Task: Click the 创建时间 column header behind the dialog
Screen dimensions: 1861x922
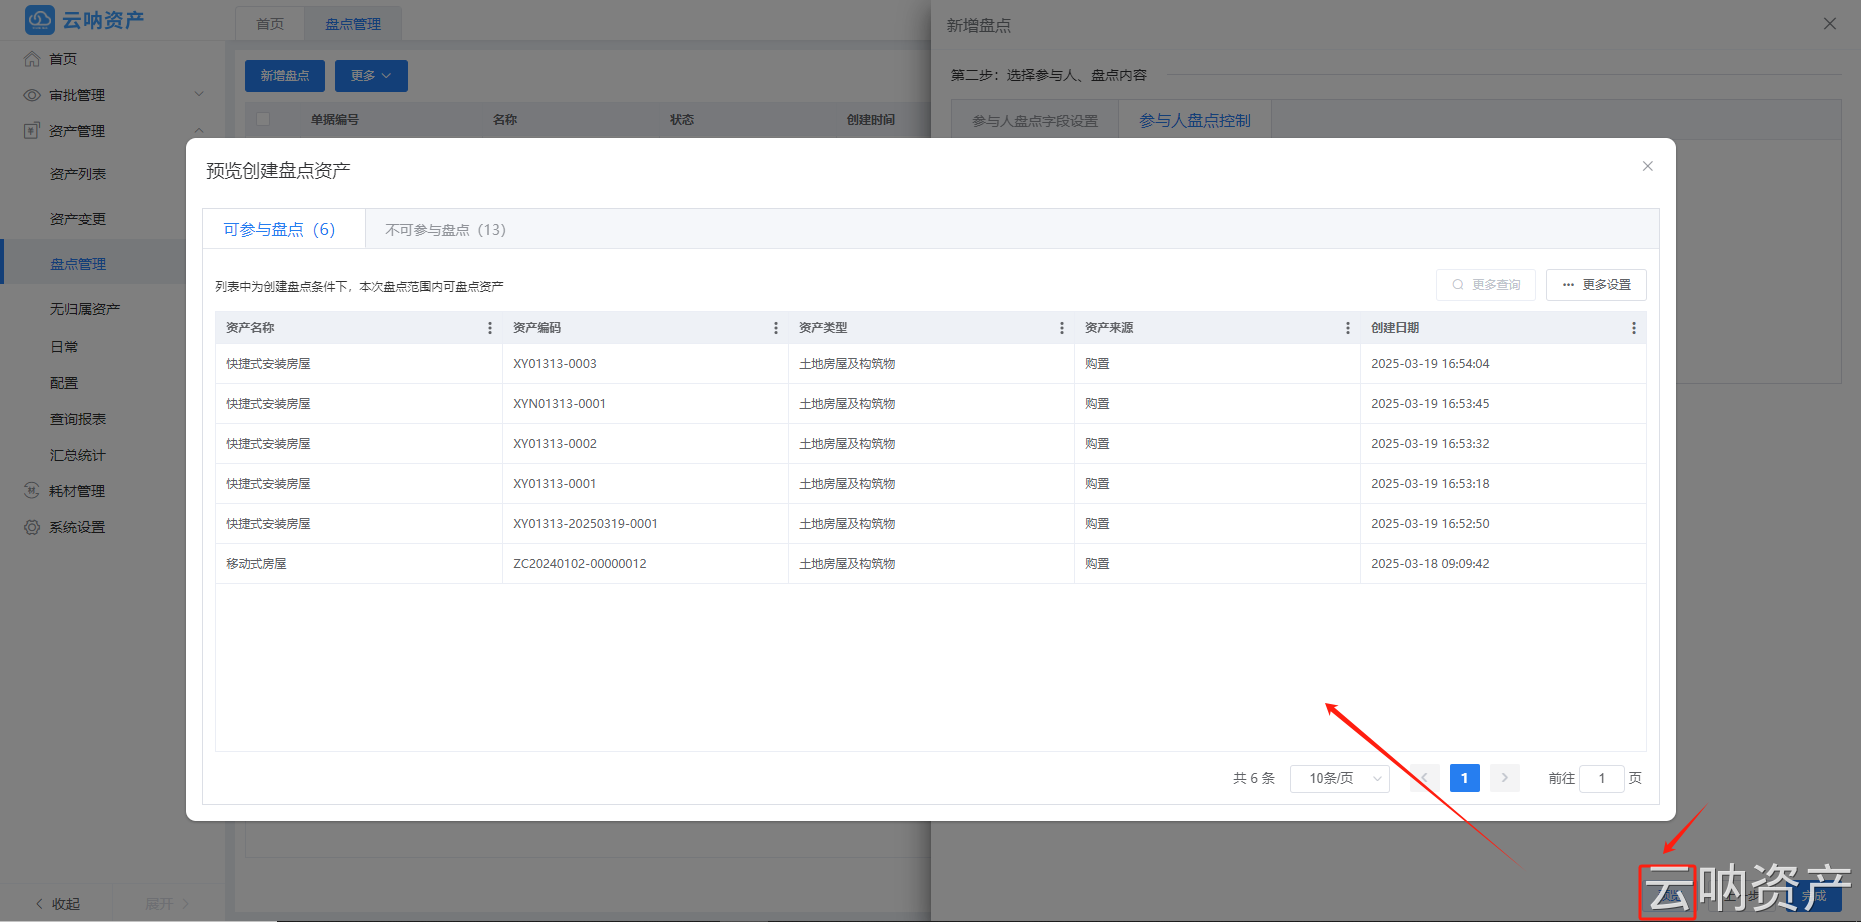Action: click(871, 120)
